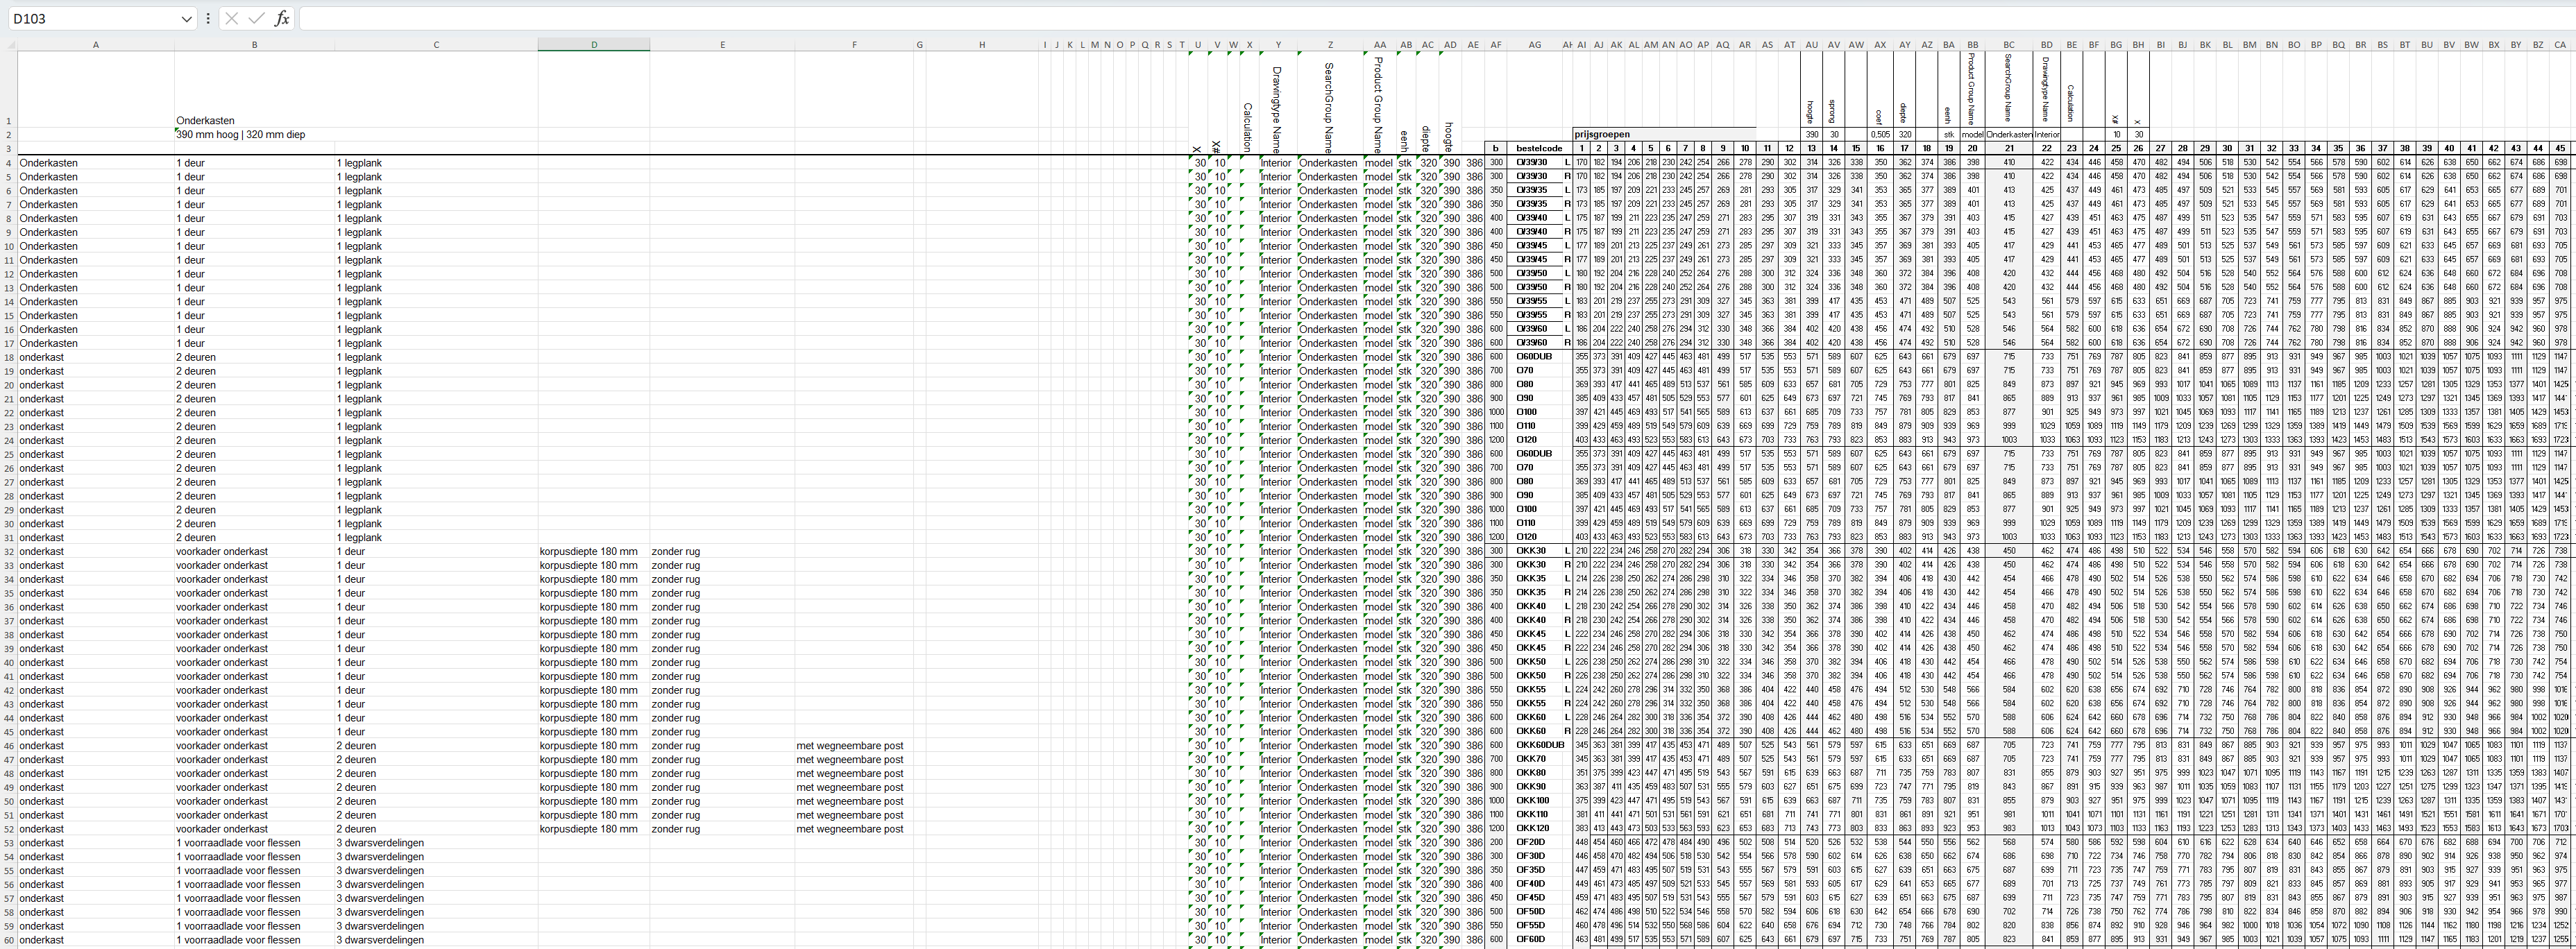The width and height of the screenshot is (2576, 949).
Task: Click the Cancel X icon in formula bar
Action: pos(231,18)
